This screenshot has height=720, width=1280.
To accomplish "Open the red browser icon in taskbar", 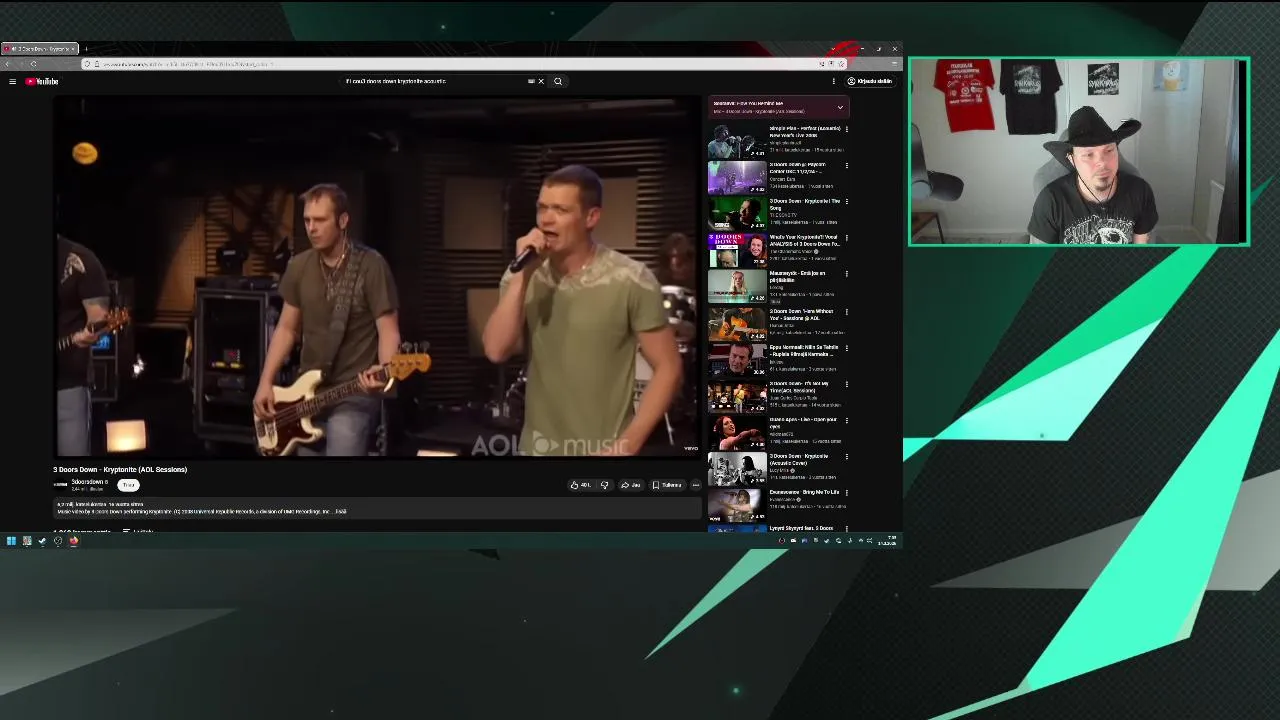I will point(73,541).
